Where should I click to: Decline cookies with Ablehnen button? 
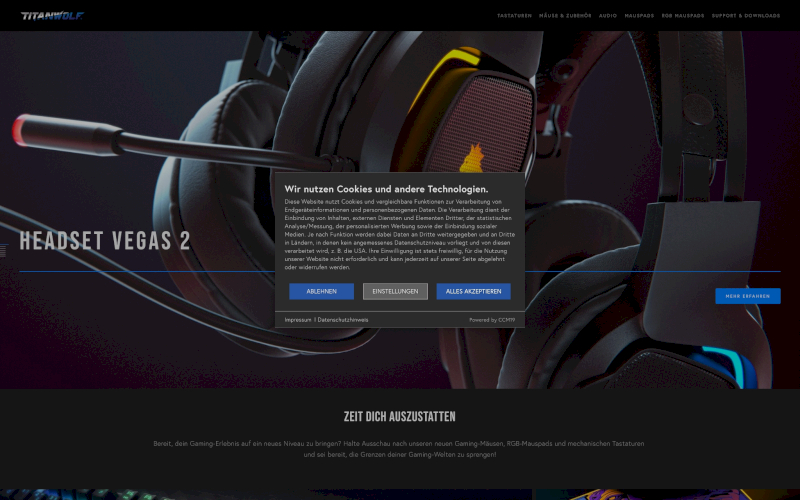[x=321, y=291]
